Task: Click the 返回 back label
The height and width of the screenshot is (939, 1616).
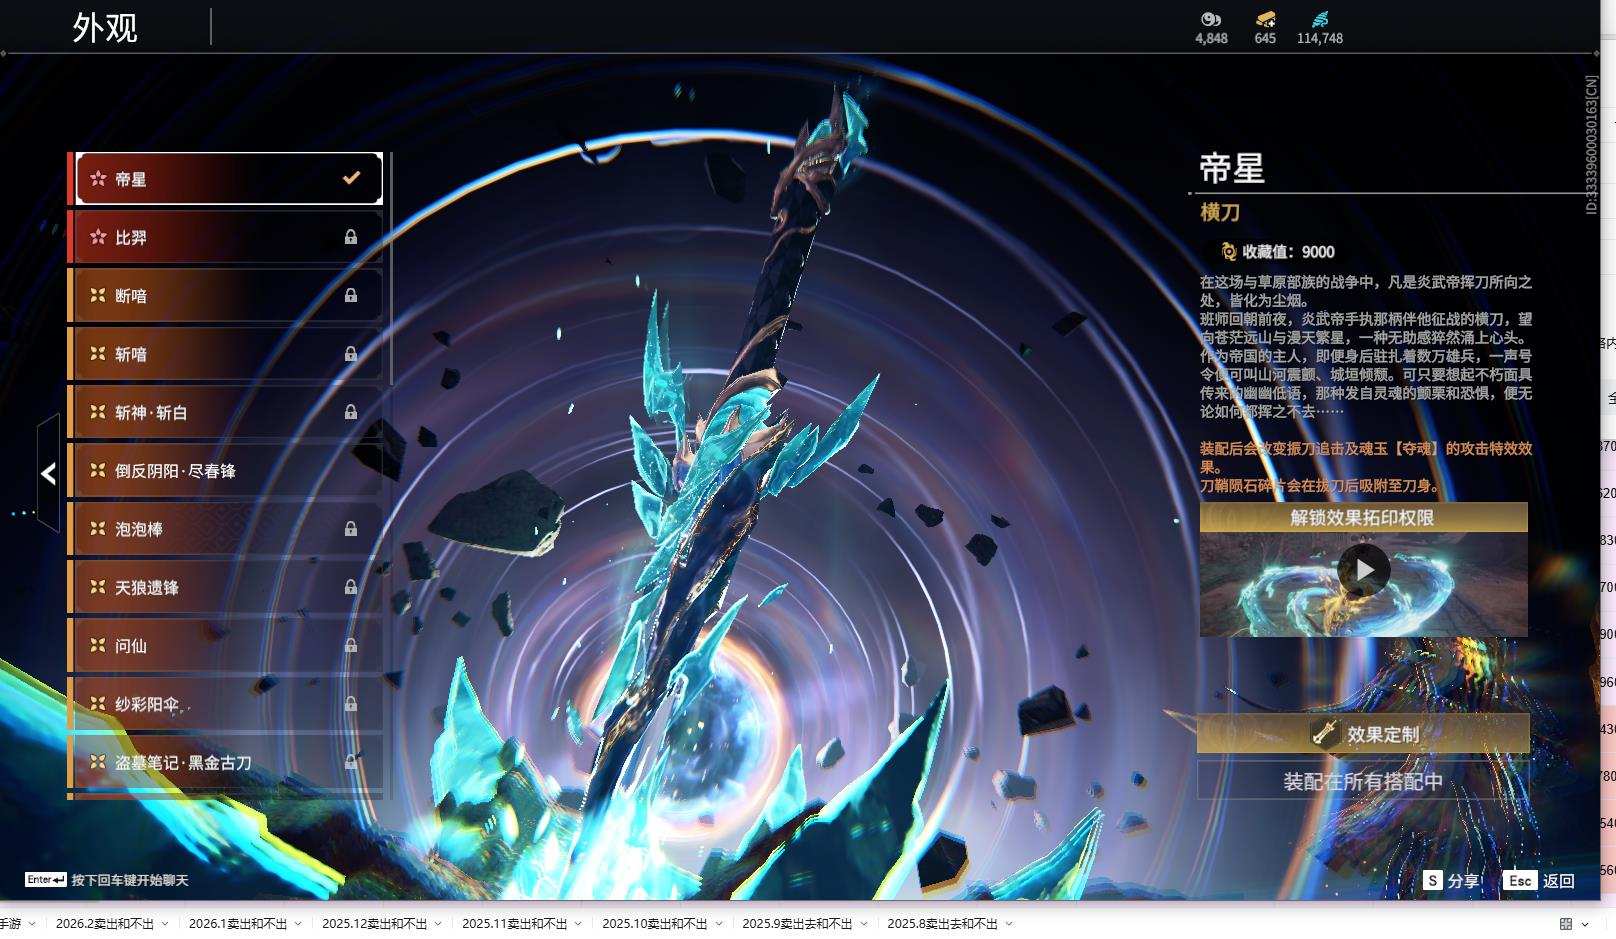Action: click(1558, 881)
